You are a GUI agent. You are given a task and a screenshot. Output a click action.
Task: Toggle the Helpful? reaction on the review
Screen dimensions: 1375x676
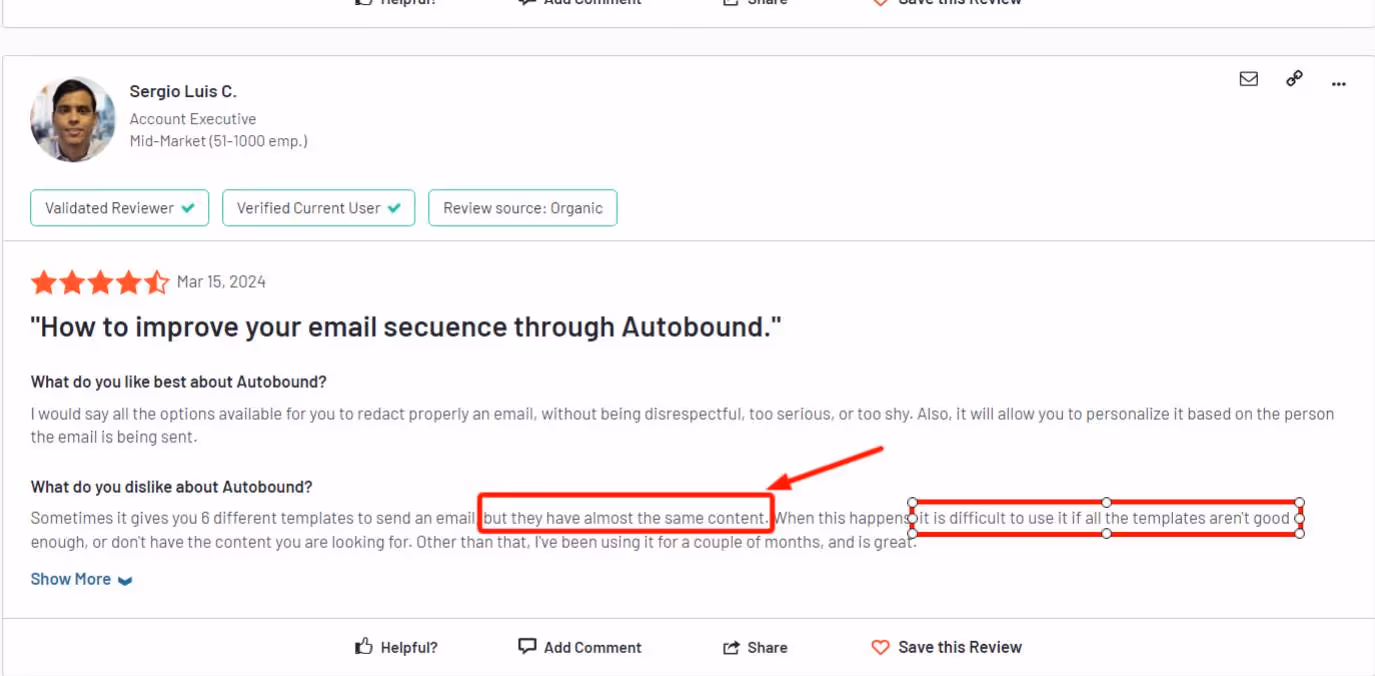click(x=397, y=647)
